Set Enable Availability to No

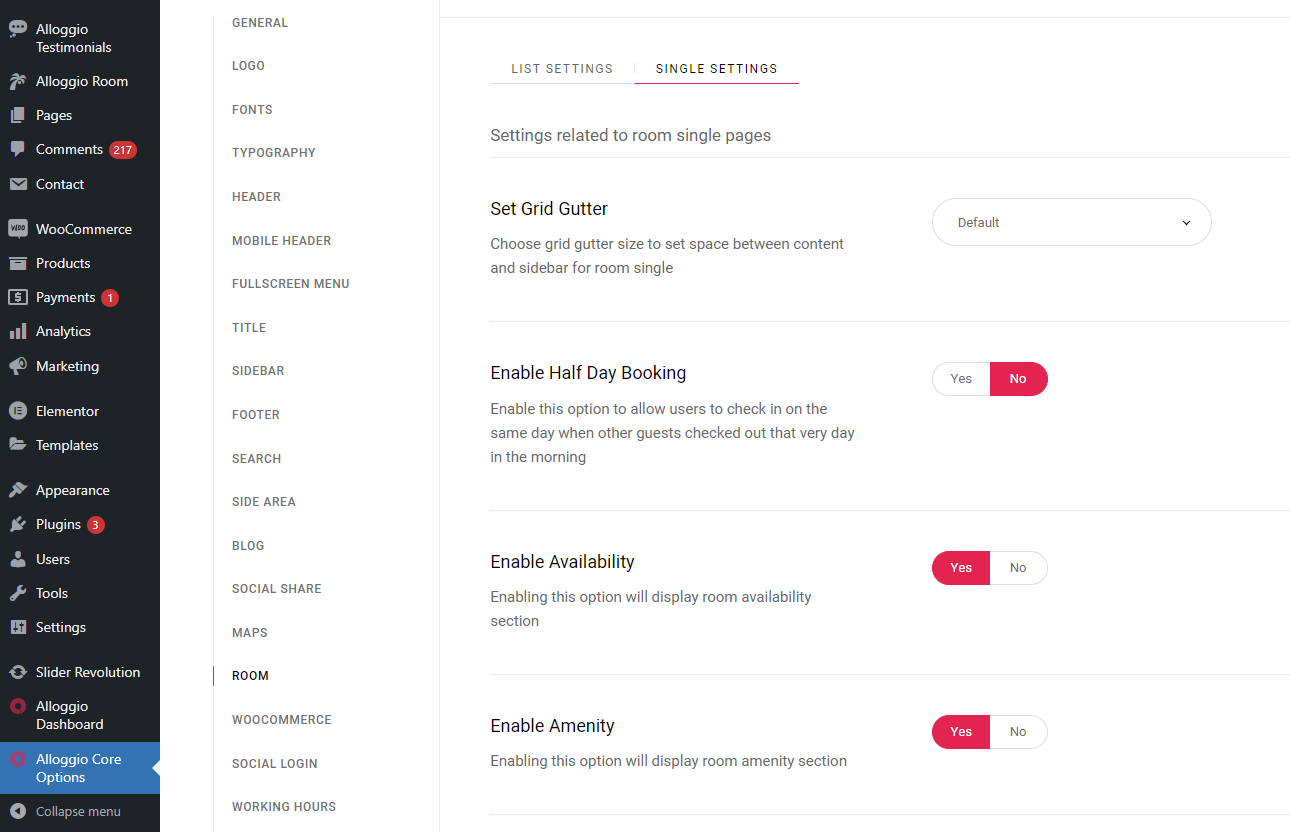[x=1018, y=568]
